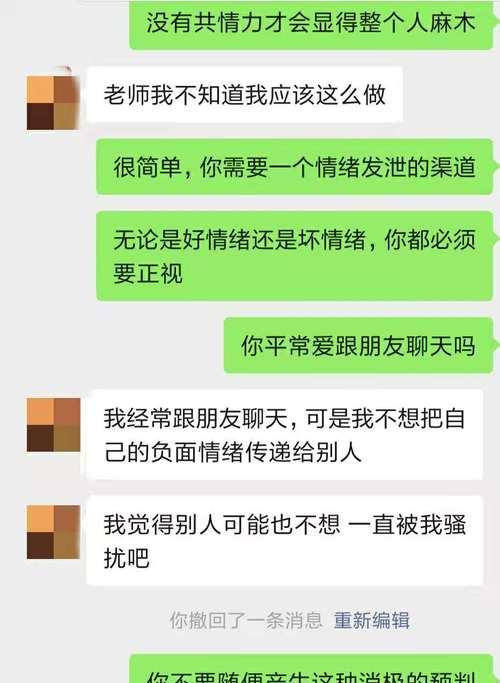
Task: Click 己的负面情绪传递给别人 text line
Action: click(233, 452)
